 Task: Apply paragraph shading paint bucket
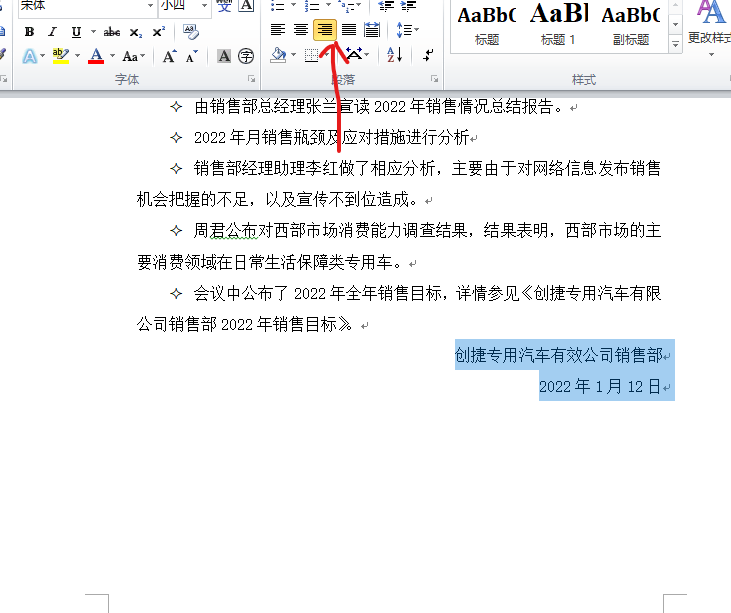pyautogui.click(x=278, y=55)
